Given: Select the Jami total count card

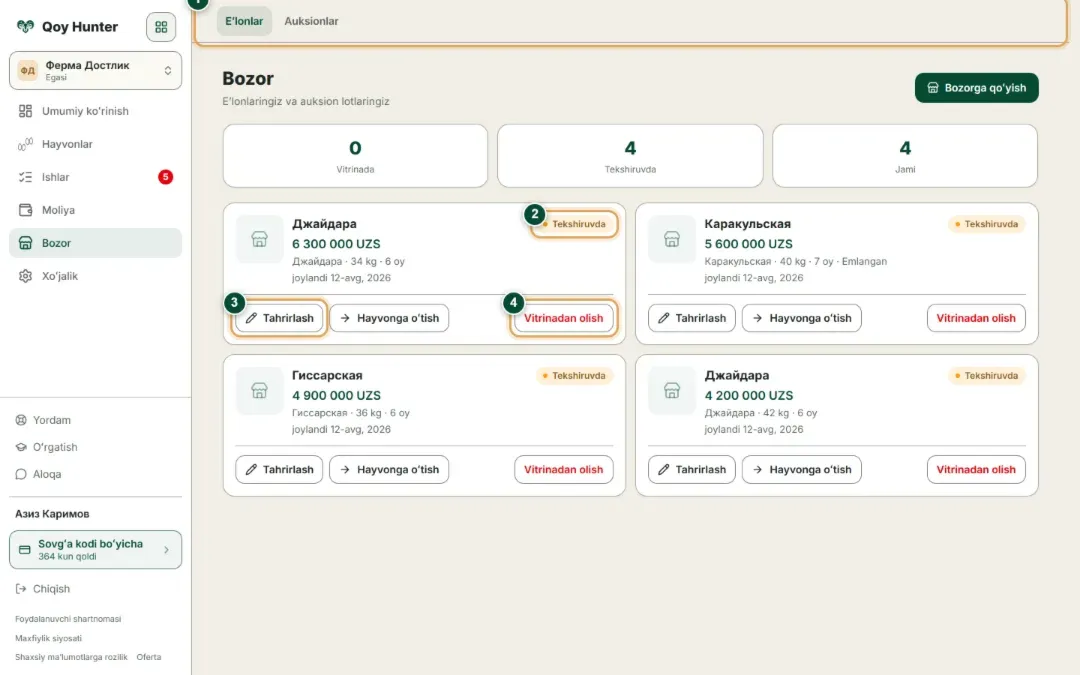Looking at the screenshot, I should coord(905,156).
